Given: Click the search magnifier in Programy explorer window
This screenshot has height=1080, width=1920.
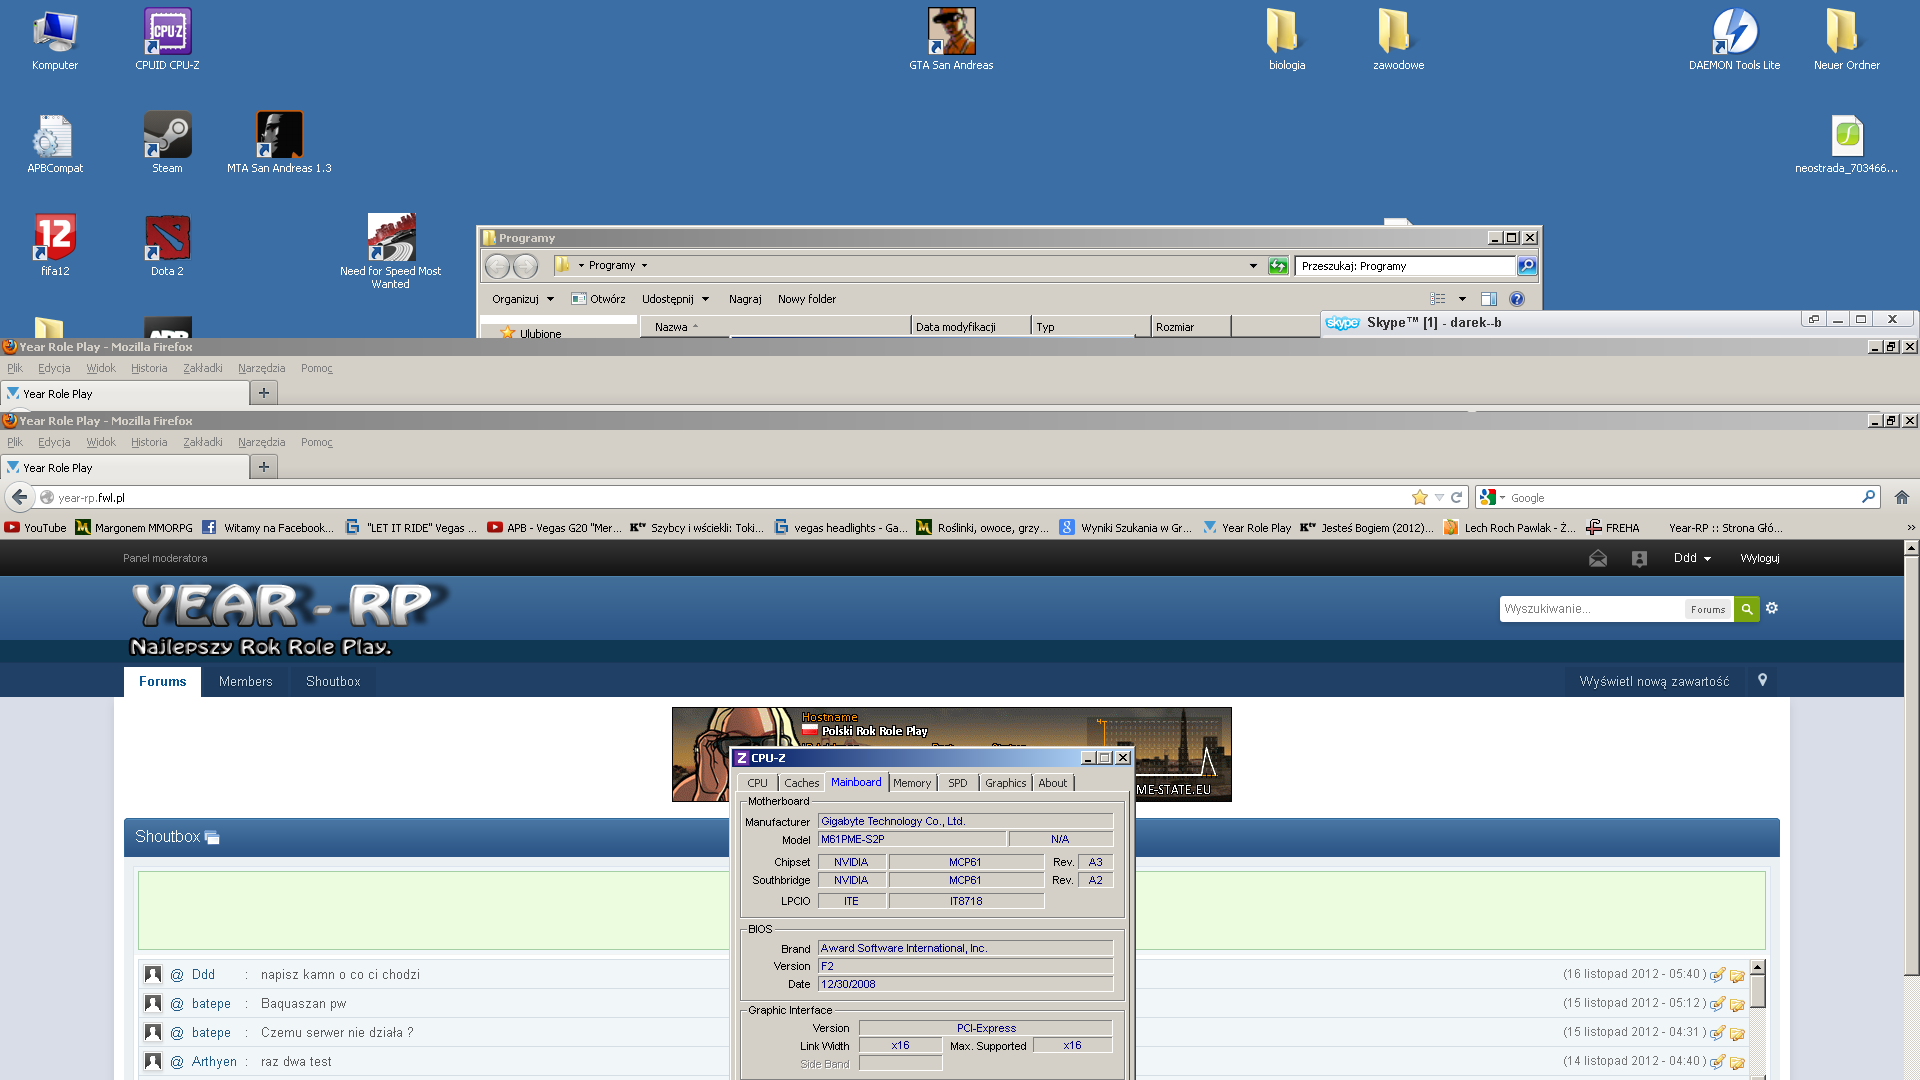Looking at the screenshot, I should 1527,266.
